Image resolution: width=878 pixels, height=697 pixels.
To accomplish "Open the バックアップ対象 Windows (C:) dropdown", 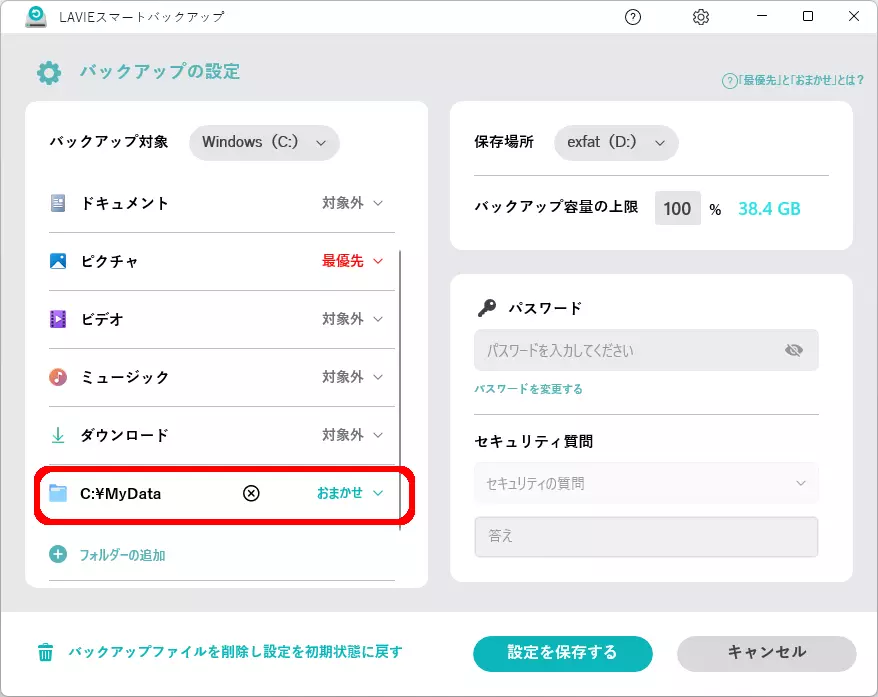I will point(264,142).
